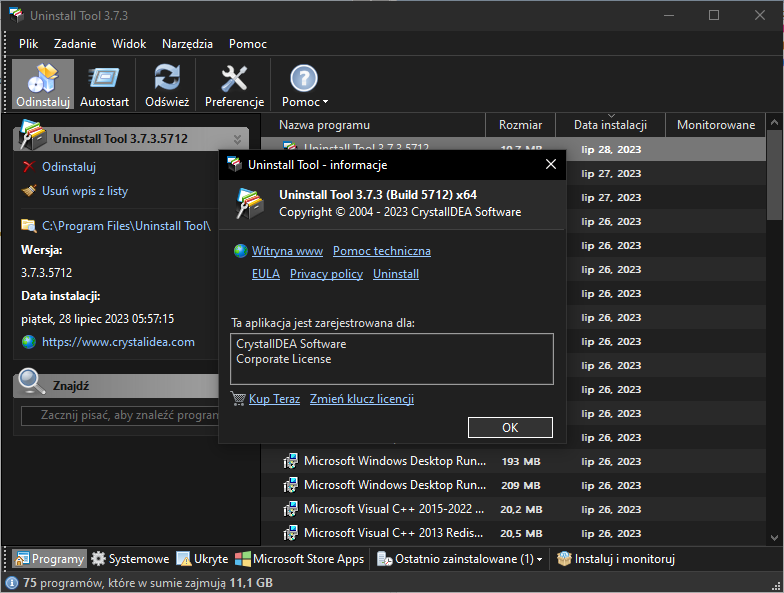The width and height of the screenshot is (784, 593).
Task: Open the Widok menu
Action: tap(129, 44)
